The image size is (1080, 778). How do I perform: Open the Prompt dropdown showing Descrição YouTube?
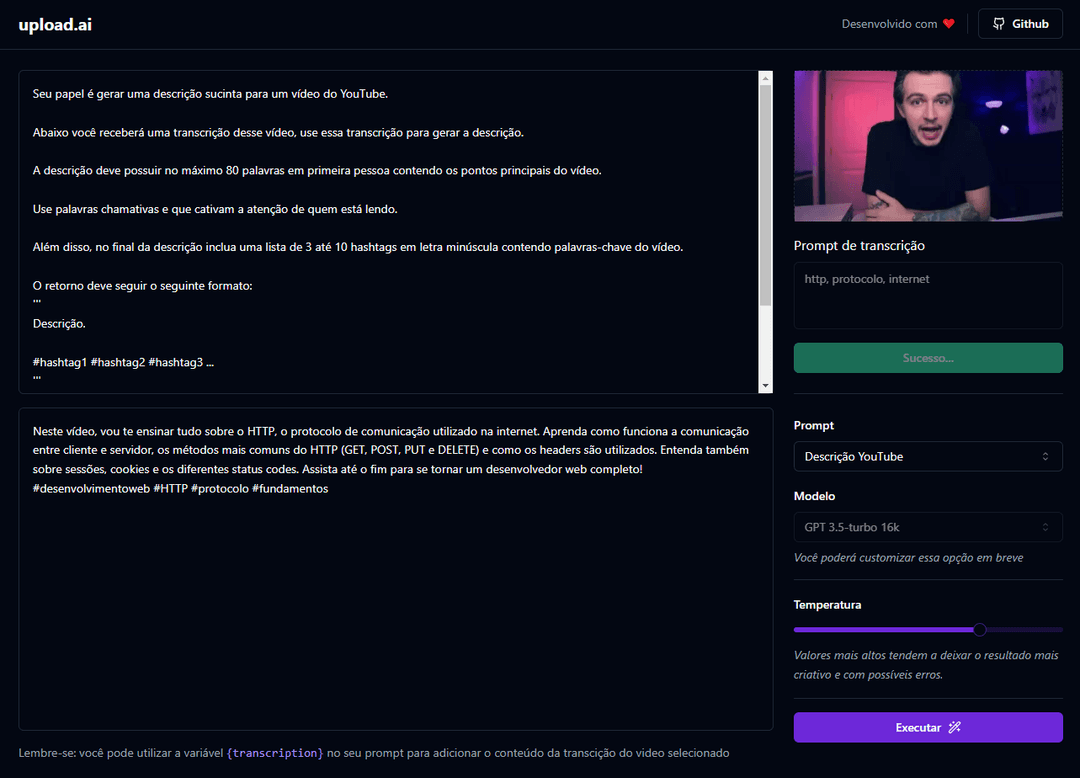[927, 457]
